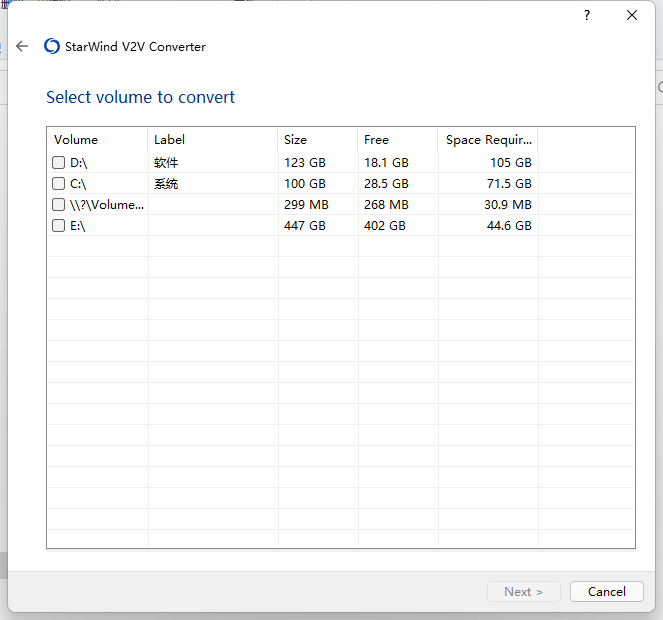Sort by the Size column header
663x620 pixels.
pyautogui.click(x=318, y=140)
